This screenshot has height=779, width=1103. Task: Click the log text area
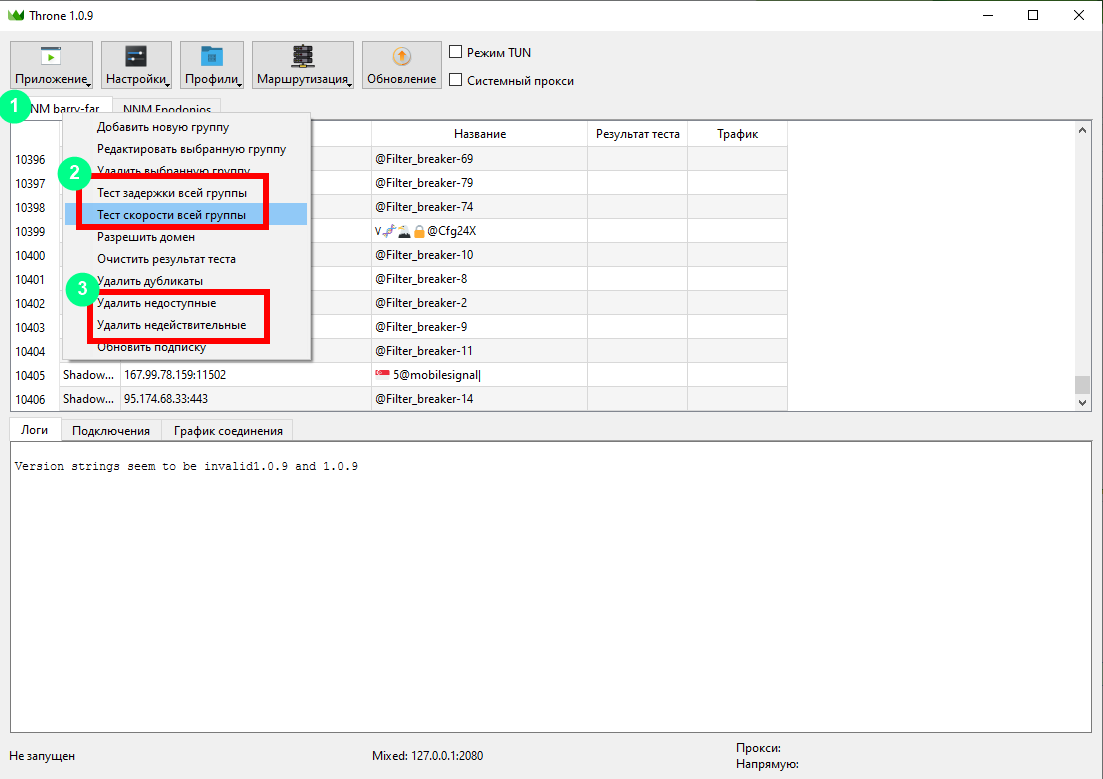coord(551,587)
